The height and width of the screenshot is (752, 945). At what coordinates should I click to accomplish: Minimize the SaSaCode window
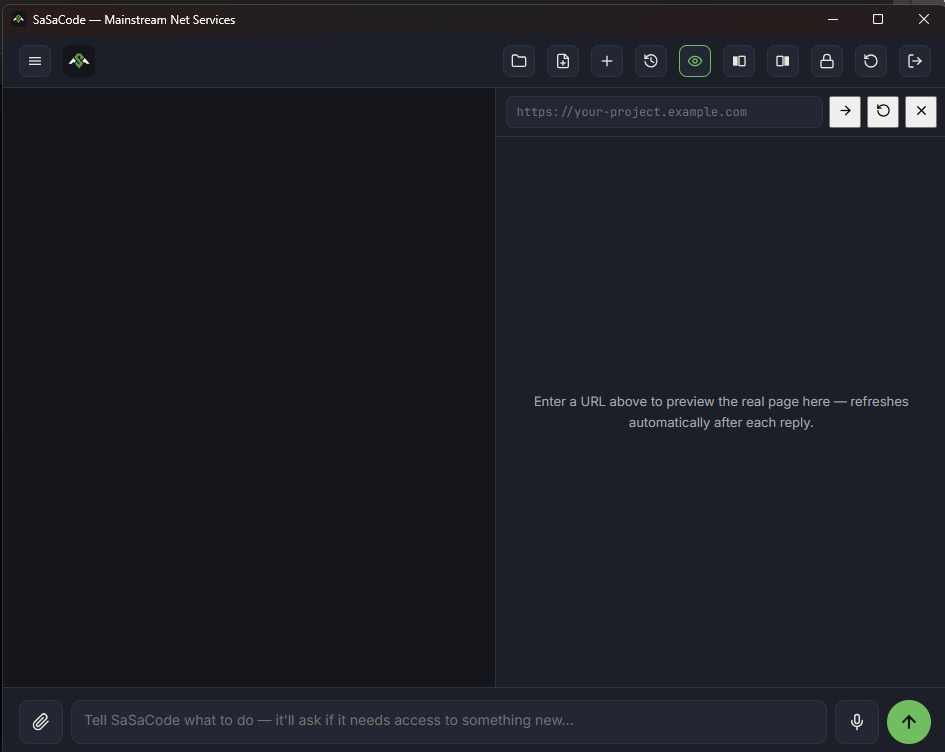pos(833,19)
